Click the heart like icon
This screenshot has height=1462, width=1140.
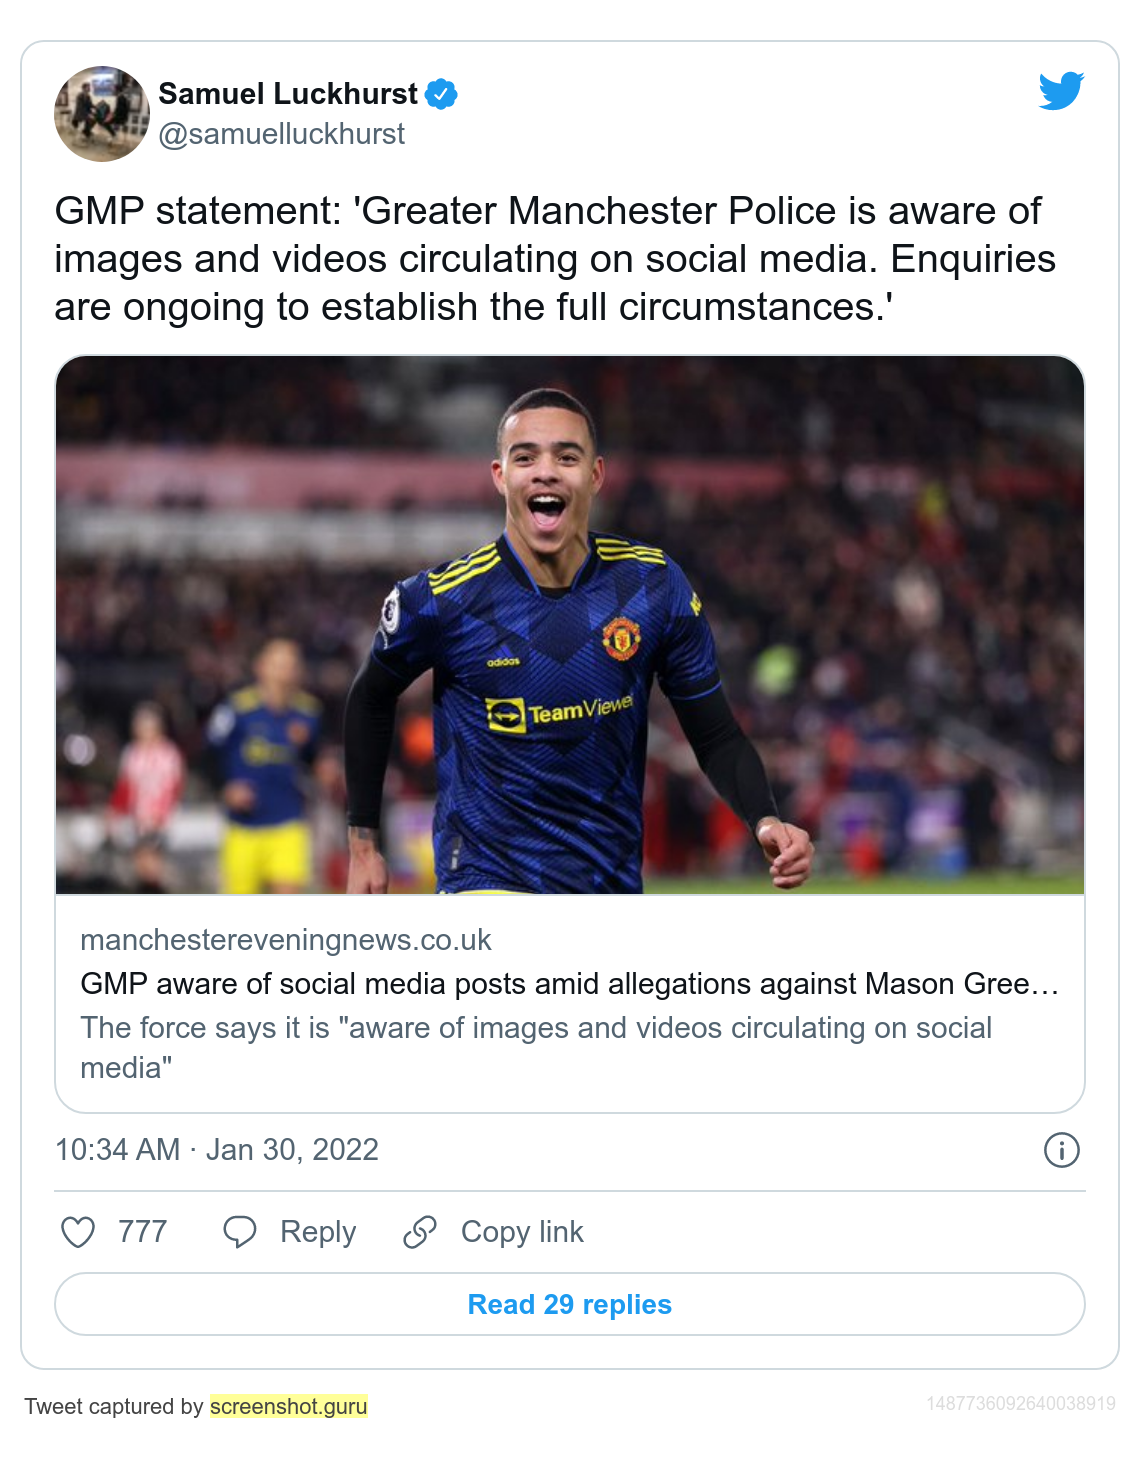(78, 1232)
